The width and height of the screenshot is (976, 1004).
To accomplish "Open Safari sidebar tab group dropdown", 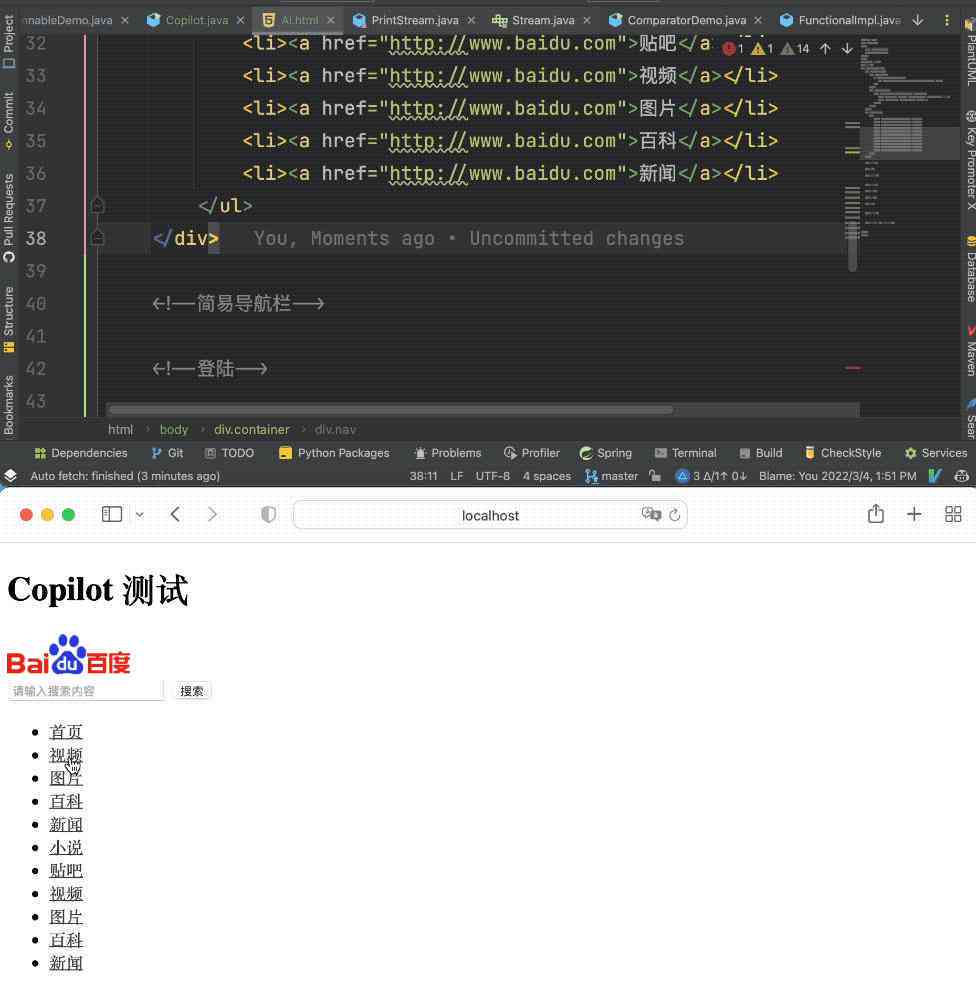I will [140, 514].
